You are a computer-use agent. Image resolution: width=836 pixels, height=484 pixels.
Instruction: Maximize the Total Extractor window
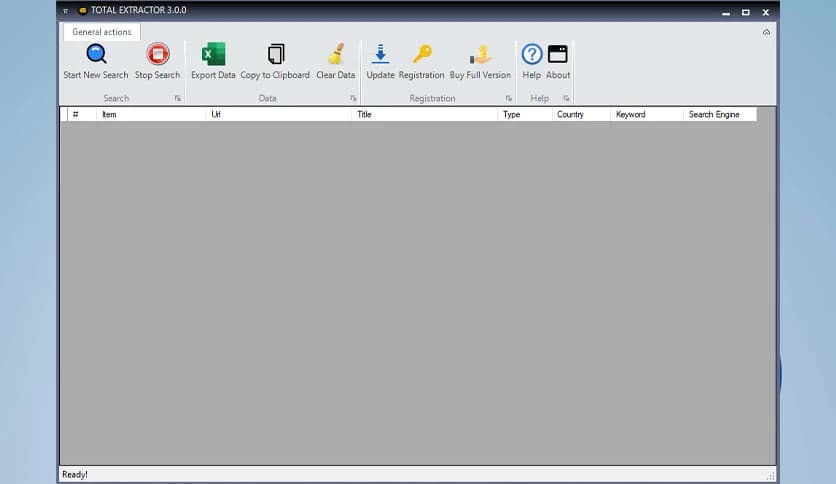746,12
